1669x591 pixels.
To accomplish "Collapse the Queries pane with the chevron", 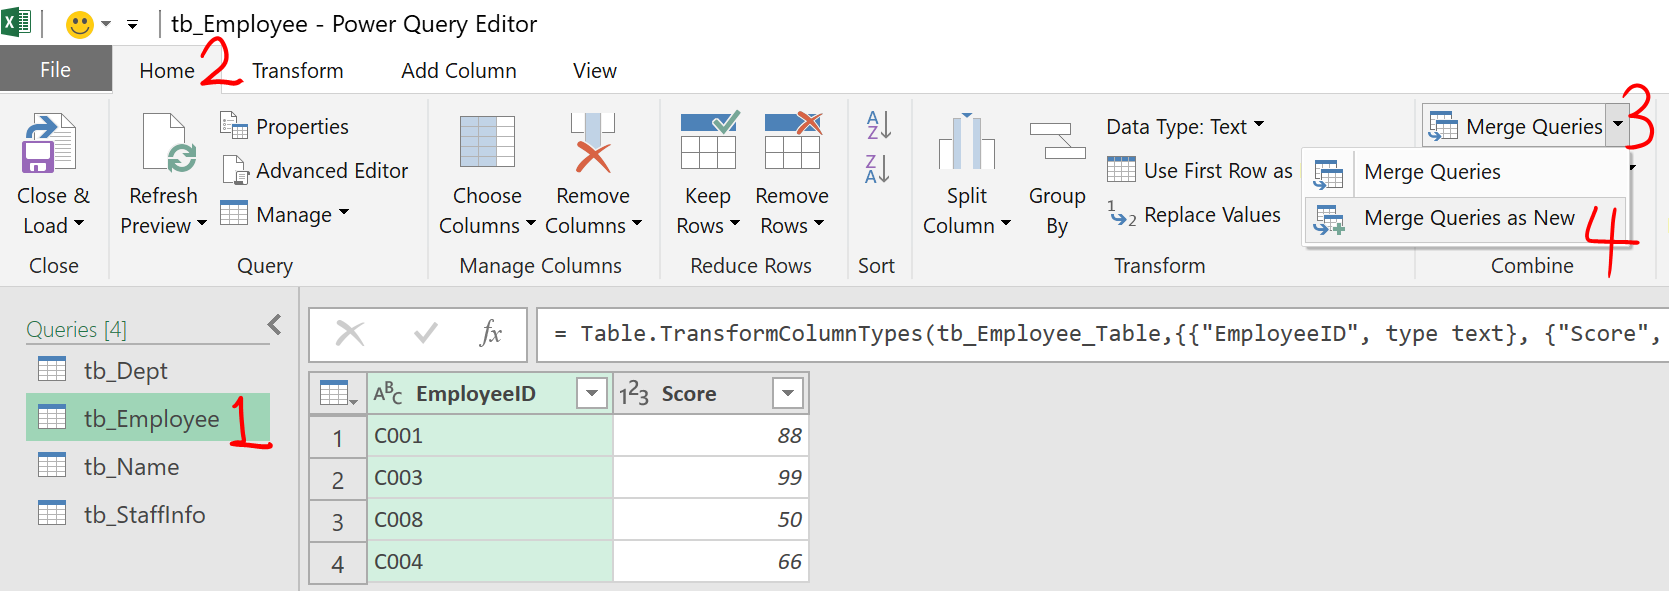I will point(275,325).
